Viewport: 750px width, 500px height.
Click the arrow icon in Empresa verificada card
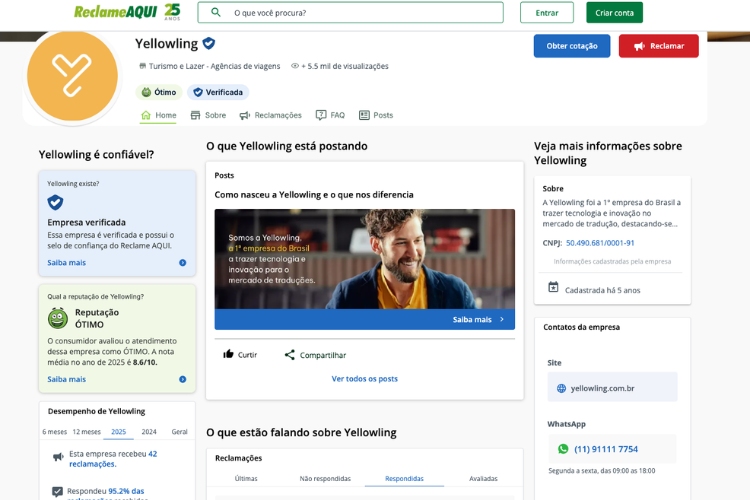(183, 263)
